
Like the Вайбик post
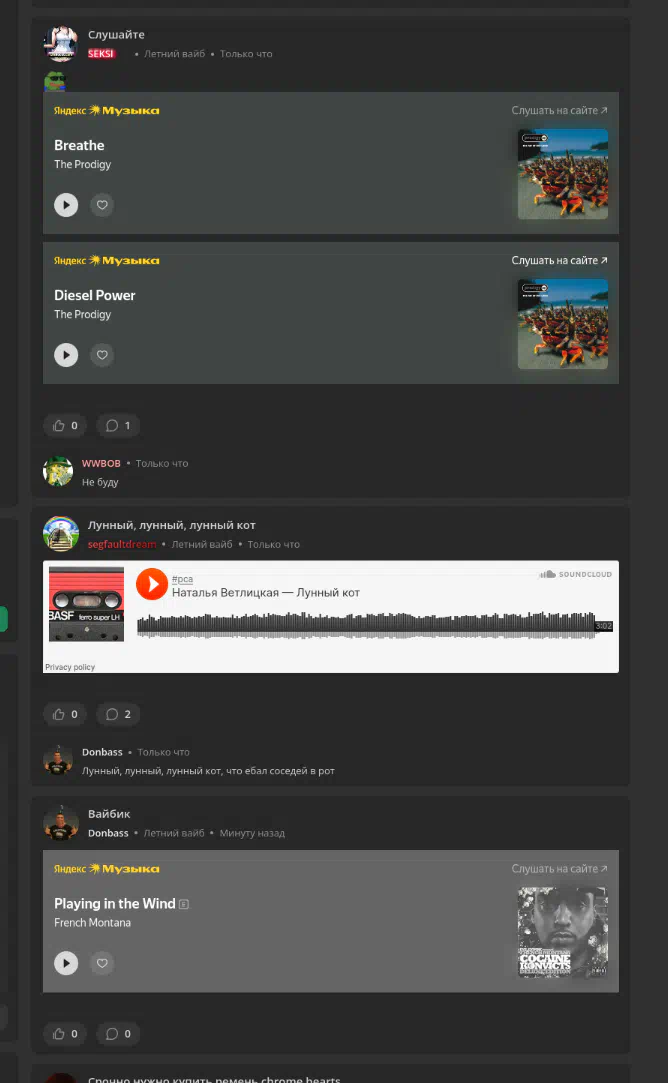point(65,1034)
